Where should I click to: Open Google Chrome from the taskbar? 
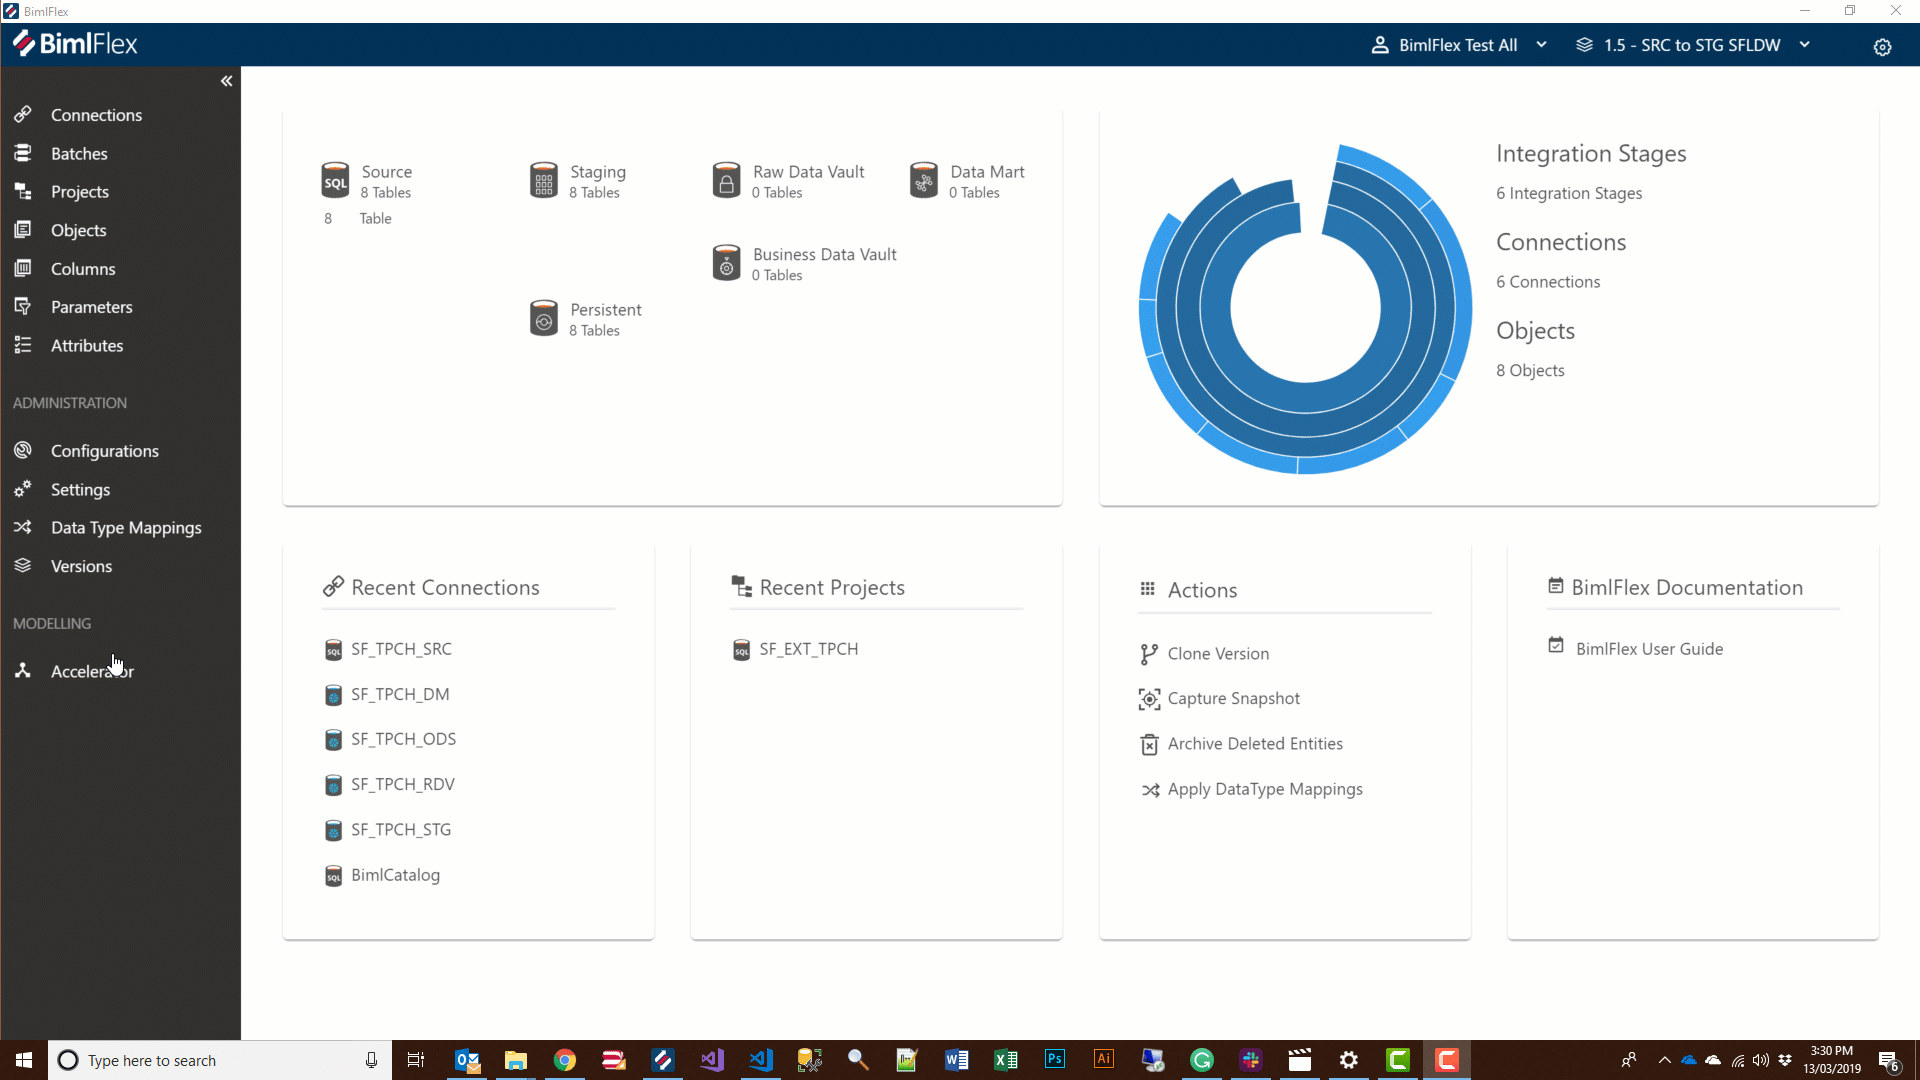coord(565,1060)
